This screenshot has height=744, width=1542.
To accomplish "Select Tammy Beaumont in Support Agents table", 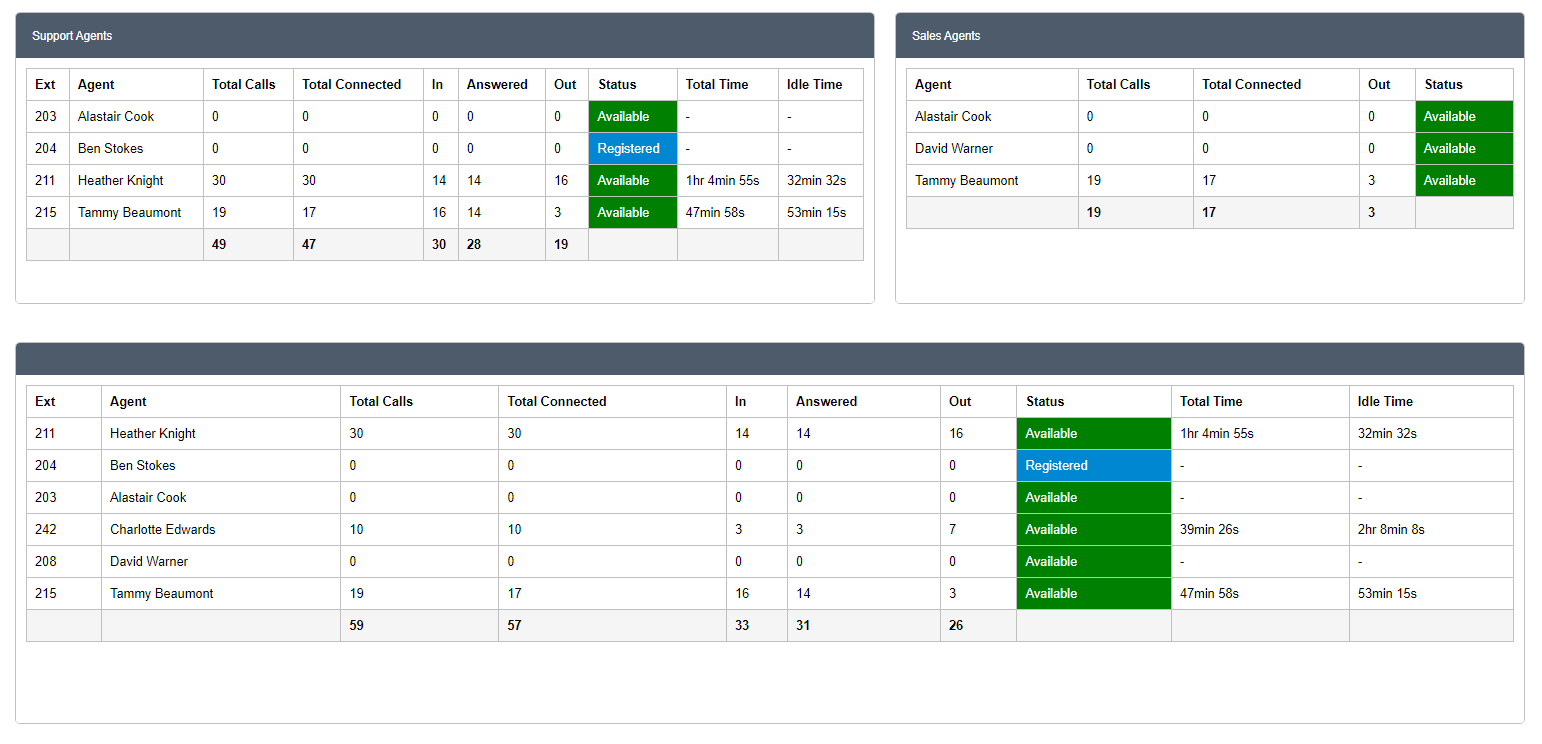I will [x=130, y=213].
